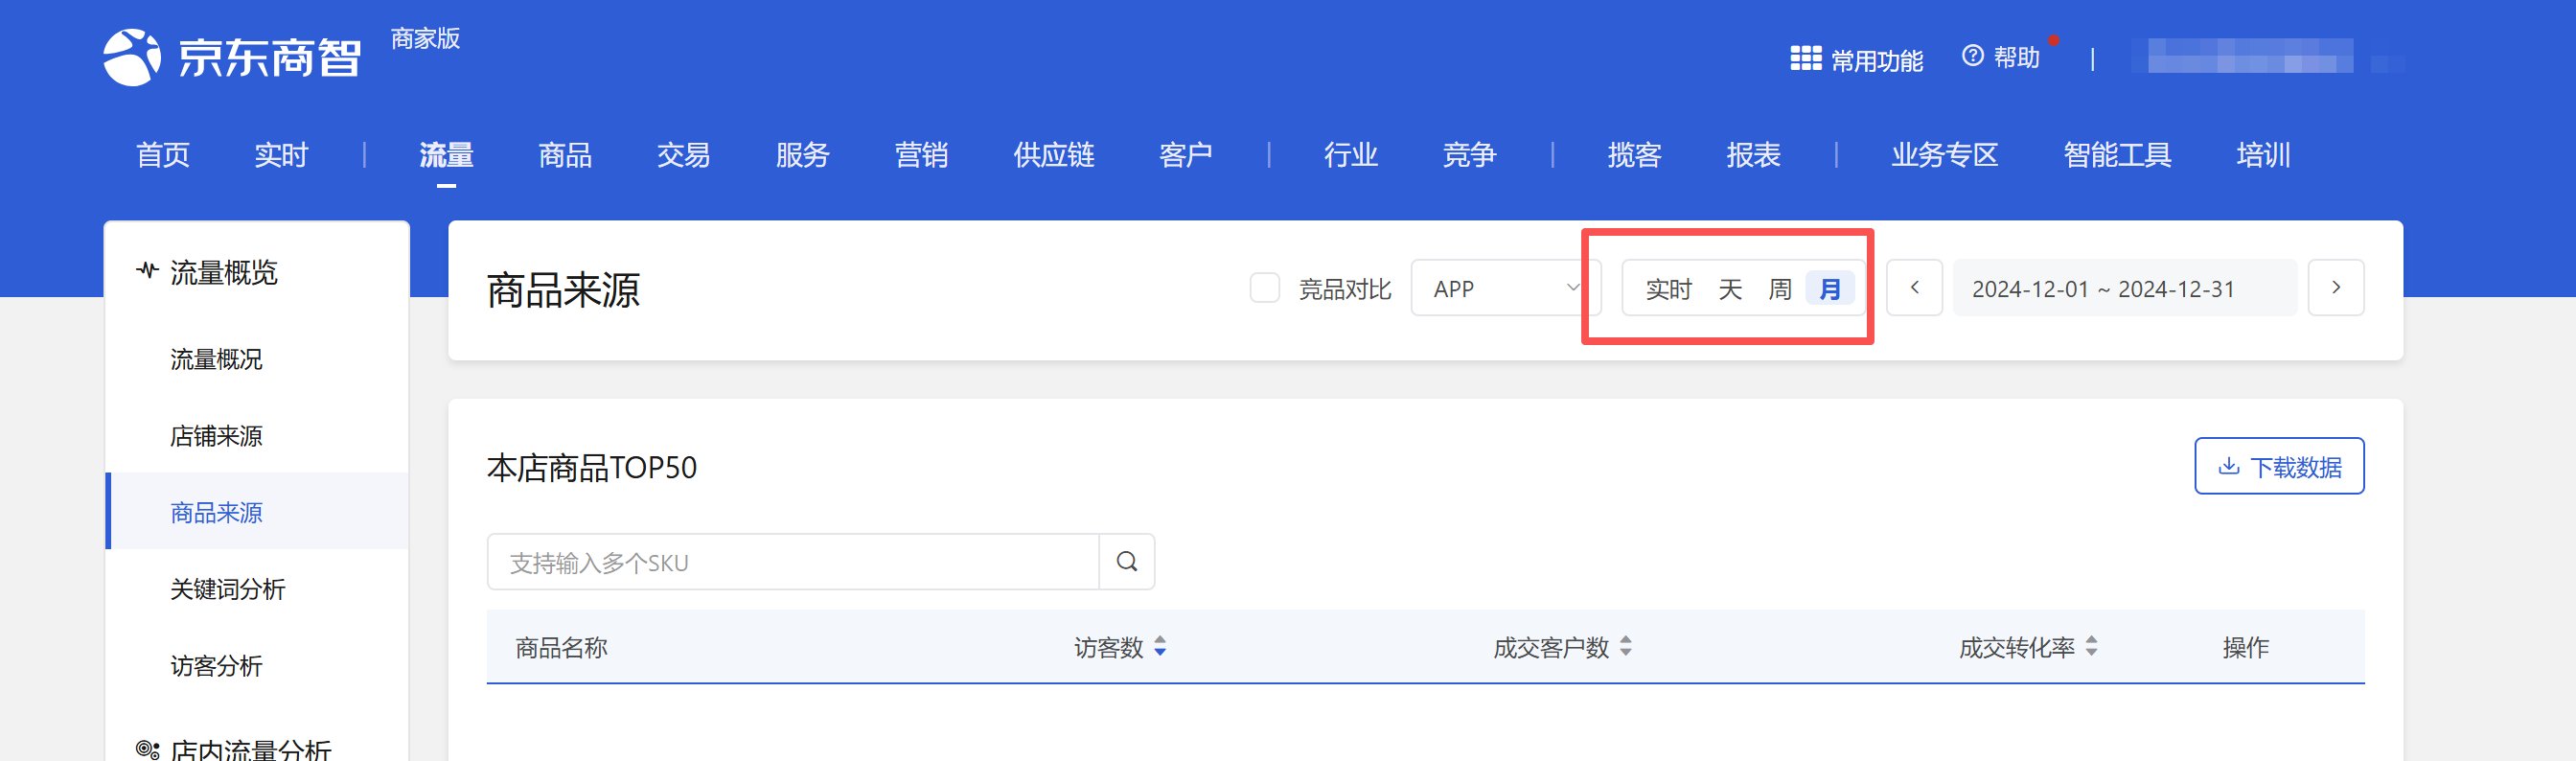Screen dimensions: 2576x761
Task: Sort the table by 访客数
Action: coord(1160,647)
